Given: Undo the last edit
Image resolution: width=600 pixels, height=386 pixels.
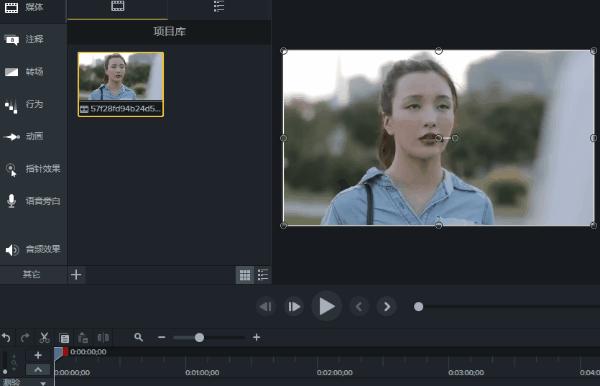Looking at the screenshot, I should point(6,337).
